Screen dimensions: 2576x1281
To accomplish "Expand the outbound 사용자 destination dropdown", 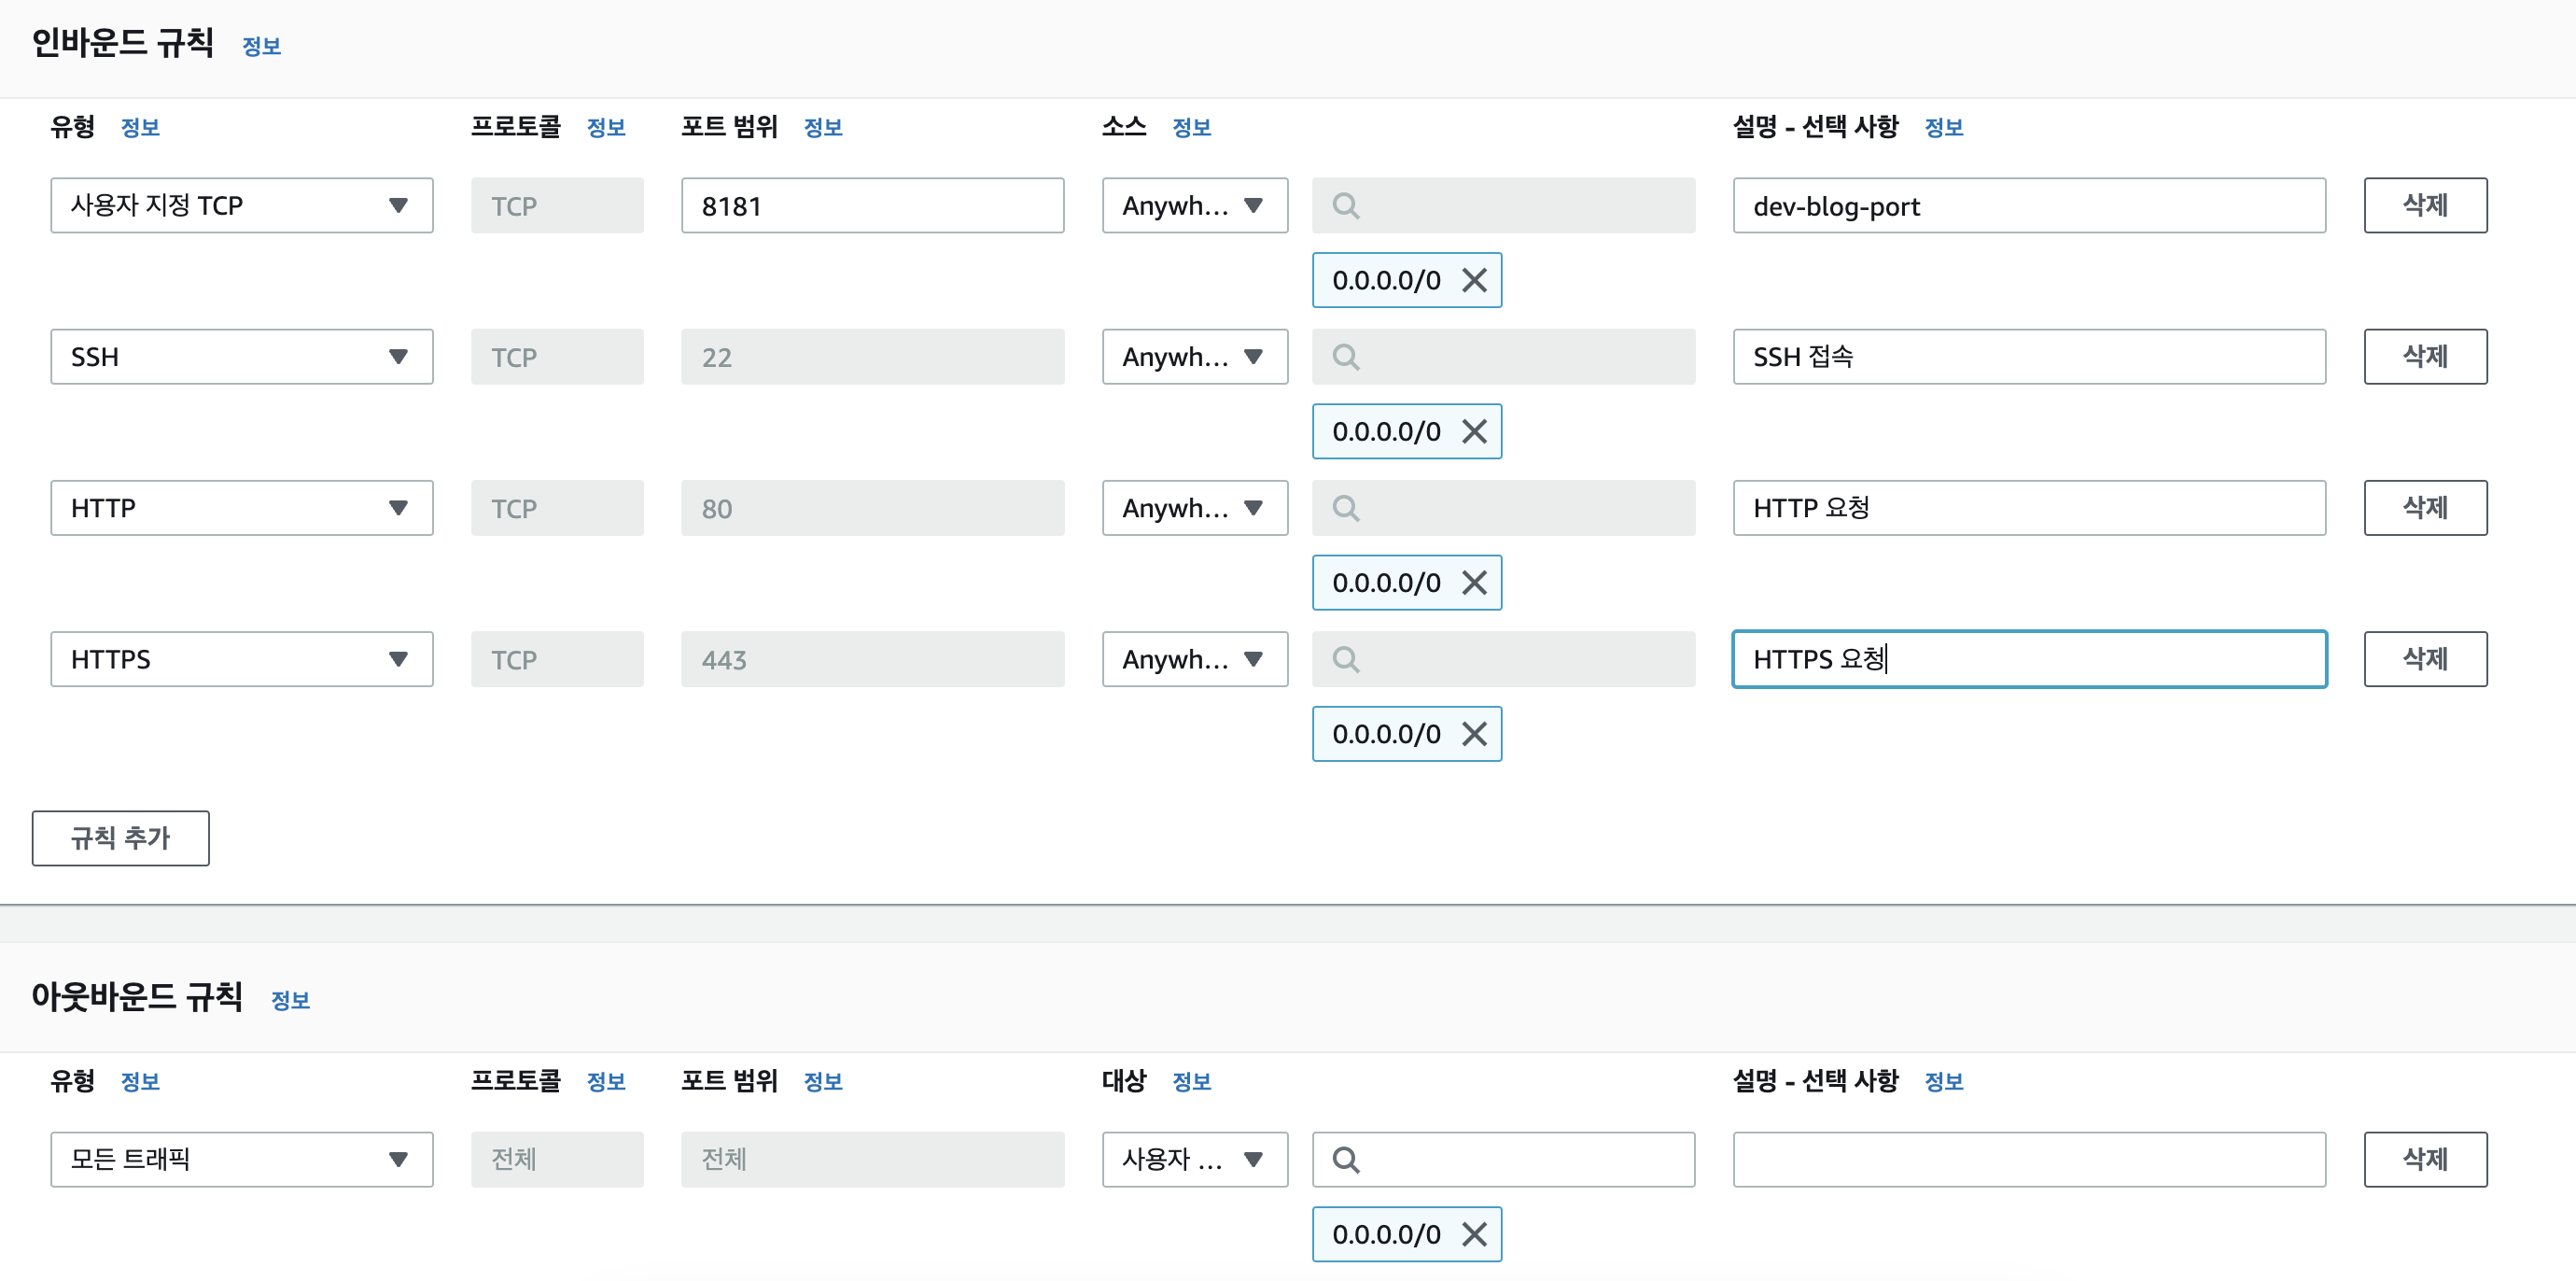I will 1194,1159.
